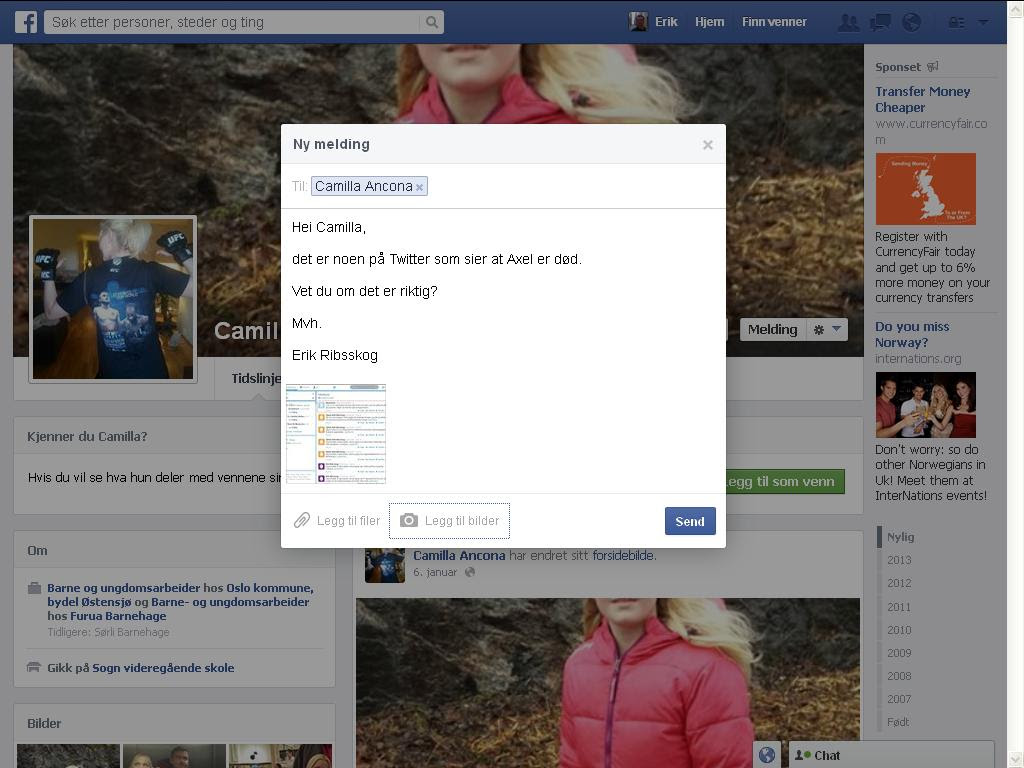Viewport: 1024px width, 768px height.
Task: Jump to 2007 on timeline
Action: (x=899, y=699)
